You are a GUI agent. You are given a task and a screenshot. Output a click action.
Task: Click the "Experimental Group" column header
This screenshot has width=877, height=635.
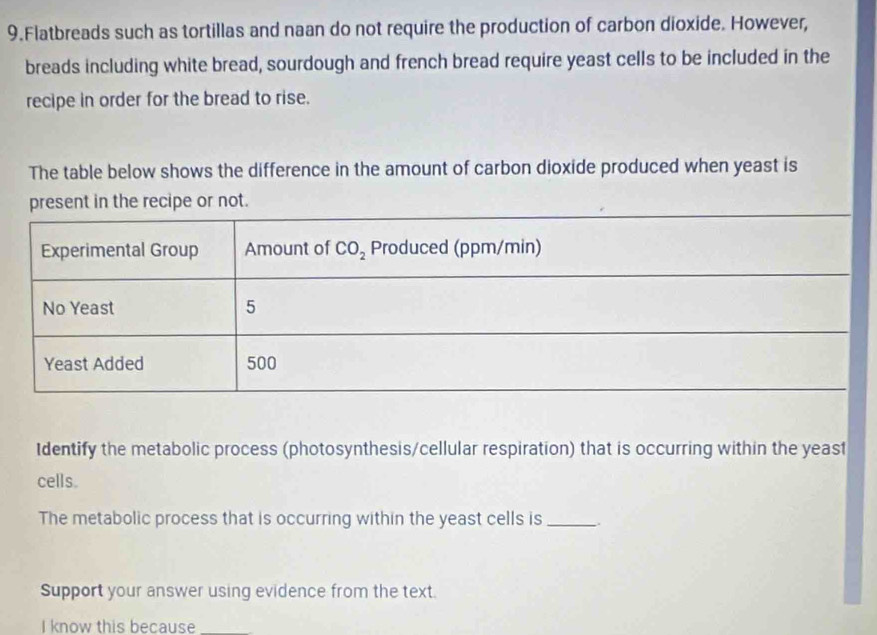tap(120, 249)
